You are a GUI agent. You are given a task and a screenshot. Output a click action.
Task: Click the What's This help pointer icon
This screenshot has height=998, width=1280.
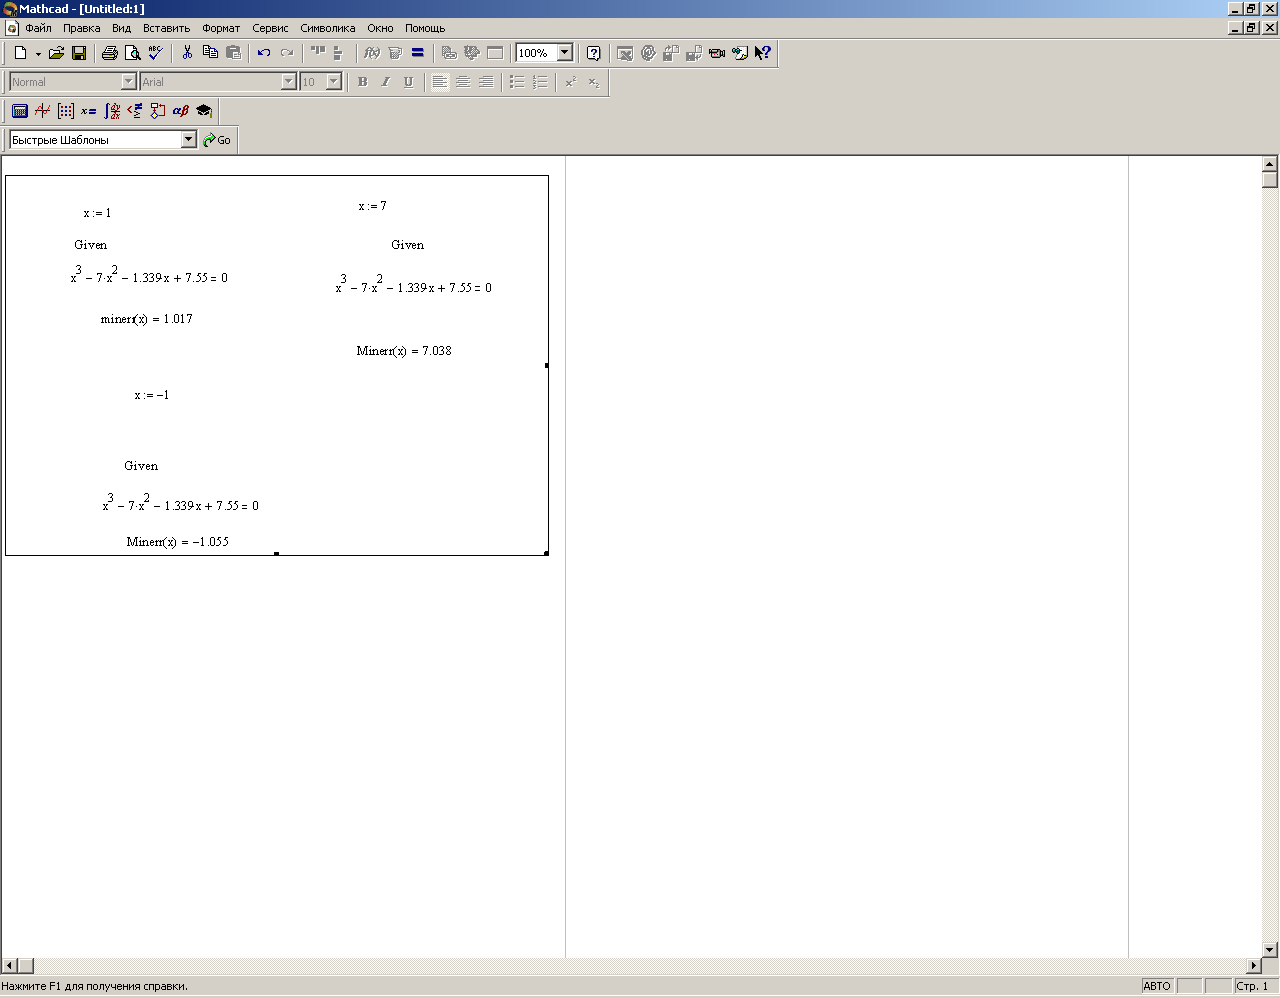coord(763,53)
